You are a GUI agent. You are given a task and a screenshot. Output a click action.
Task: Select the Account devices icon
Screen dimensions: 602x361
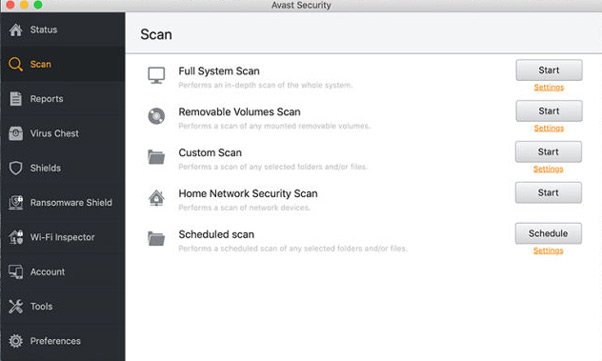(16, 272)
